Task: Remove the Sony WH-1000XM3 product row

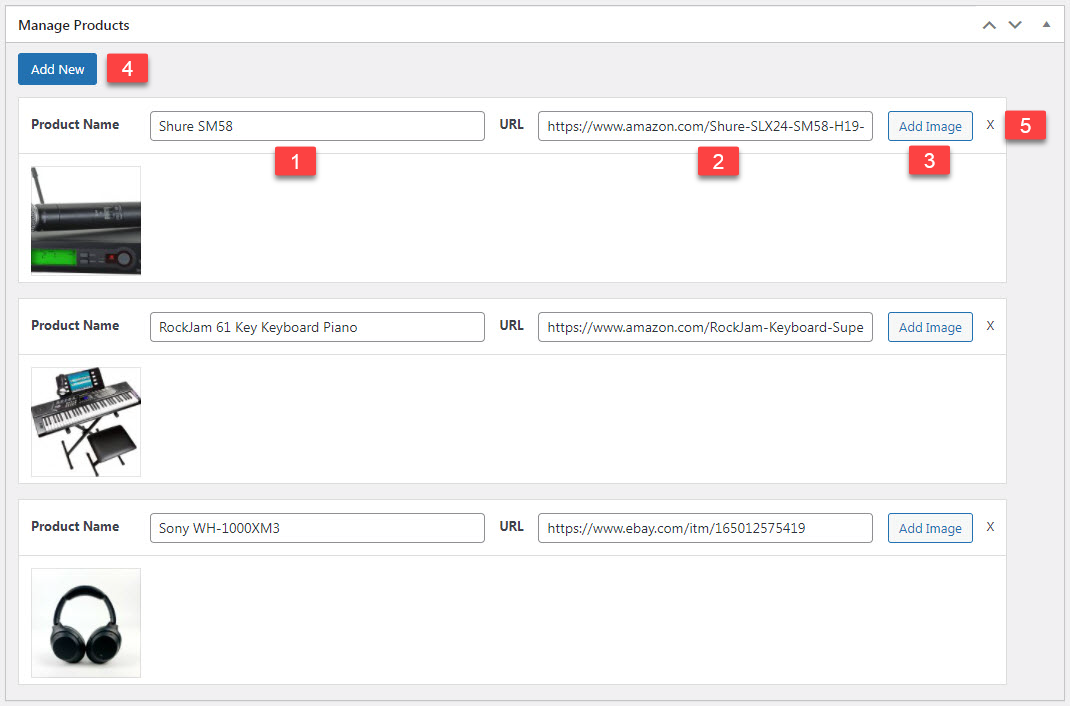Action: tap(990, 527)
